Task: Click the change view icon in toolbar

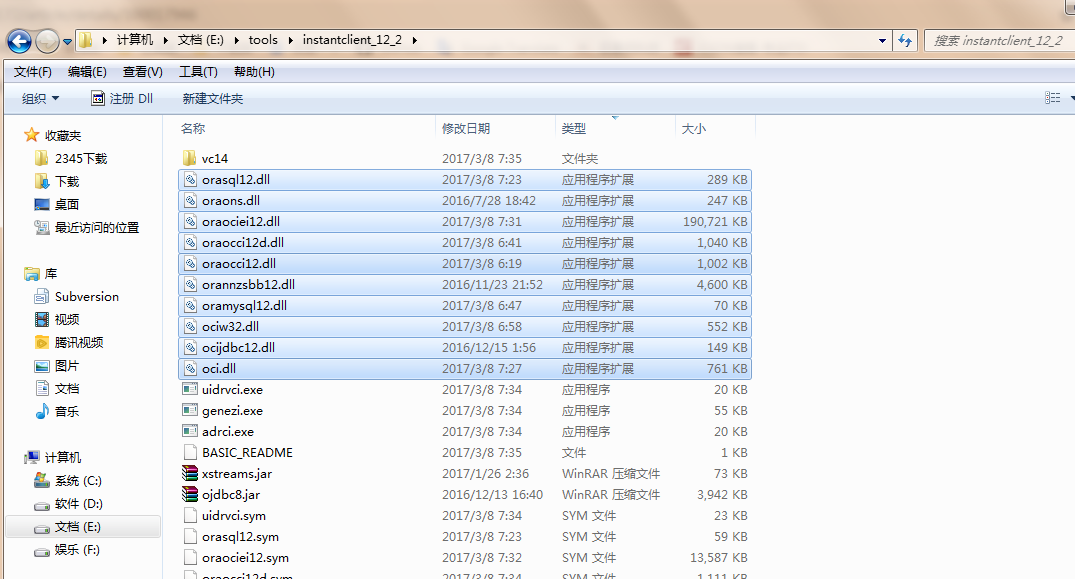Action: pos(1053,98)
